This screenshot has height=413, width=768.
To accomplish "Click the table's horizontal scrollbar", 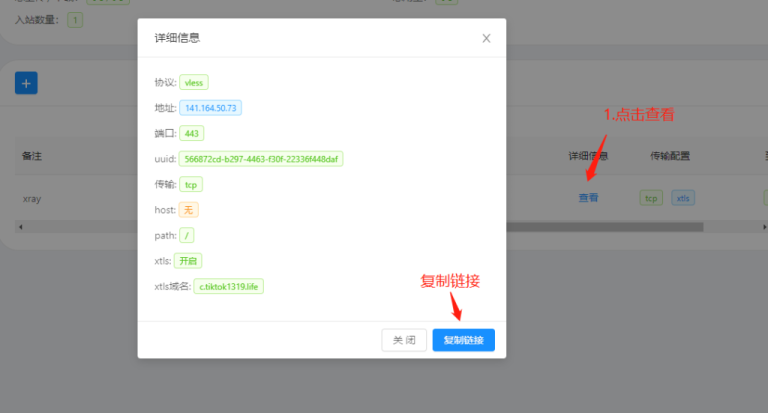I will (x=620, y=227).
